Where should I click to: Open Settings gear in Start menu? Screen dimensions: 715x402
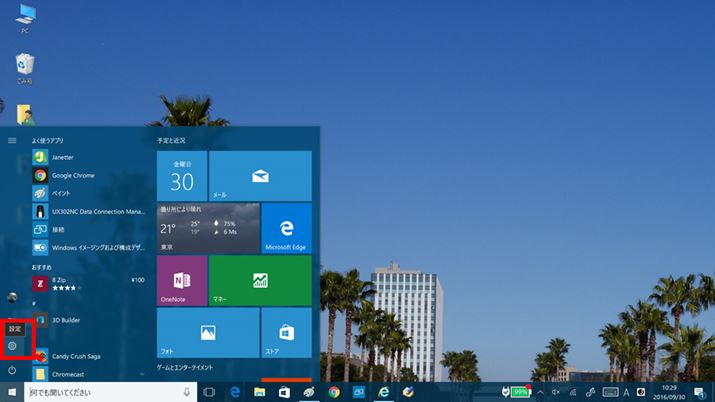click(12, 346)
